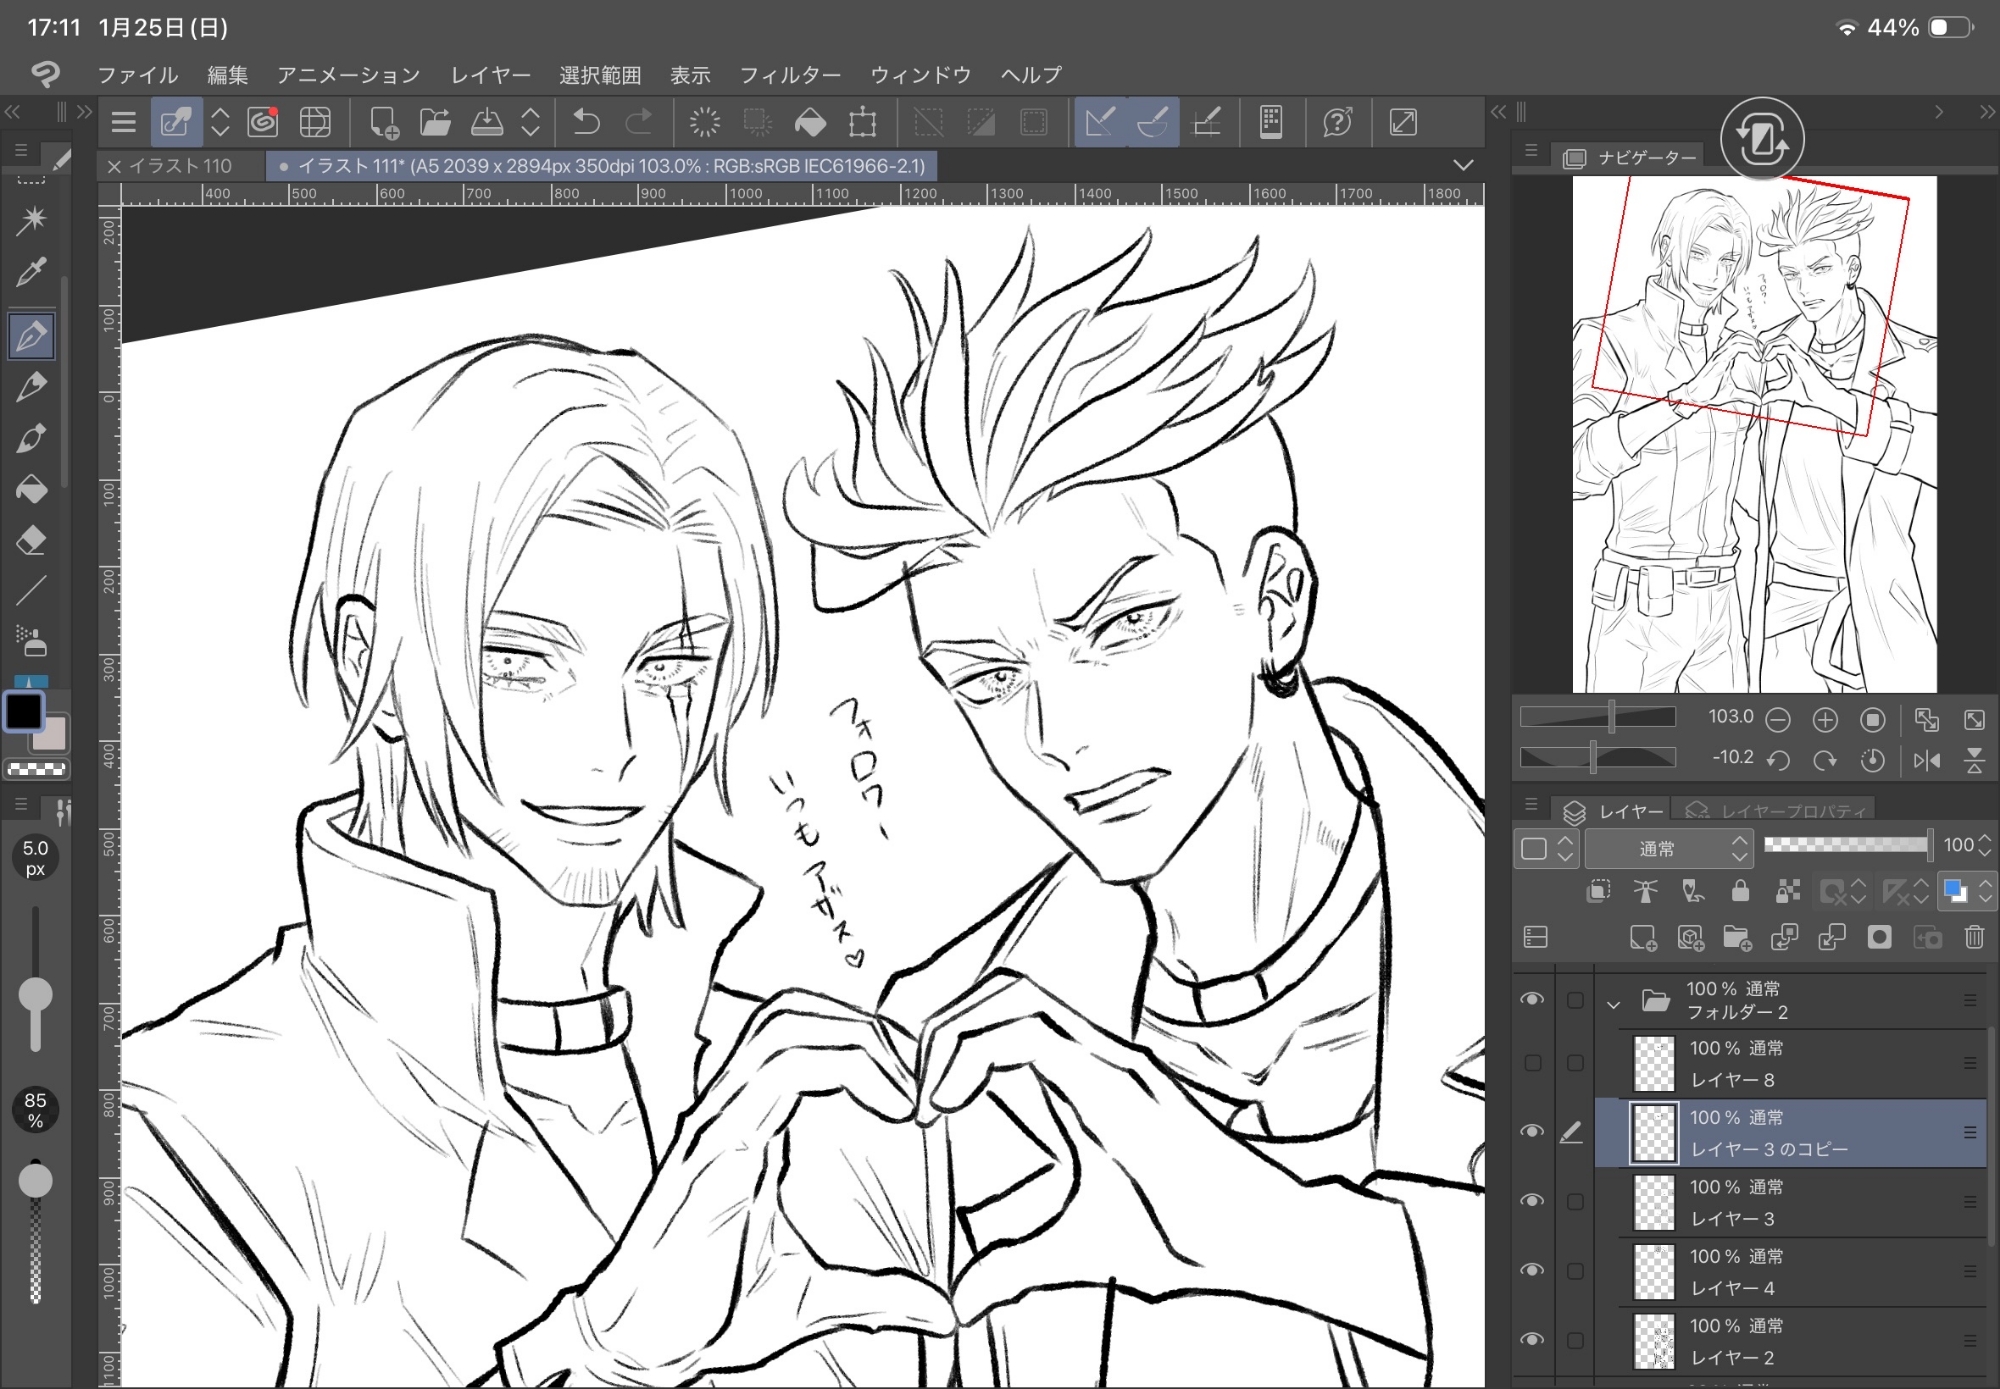The image size is (2000, 1389).
Task: Show the hidden layer レイヤー 8
Action: click(x=1532, y=1063)
